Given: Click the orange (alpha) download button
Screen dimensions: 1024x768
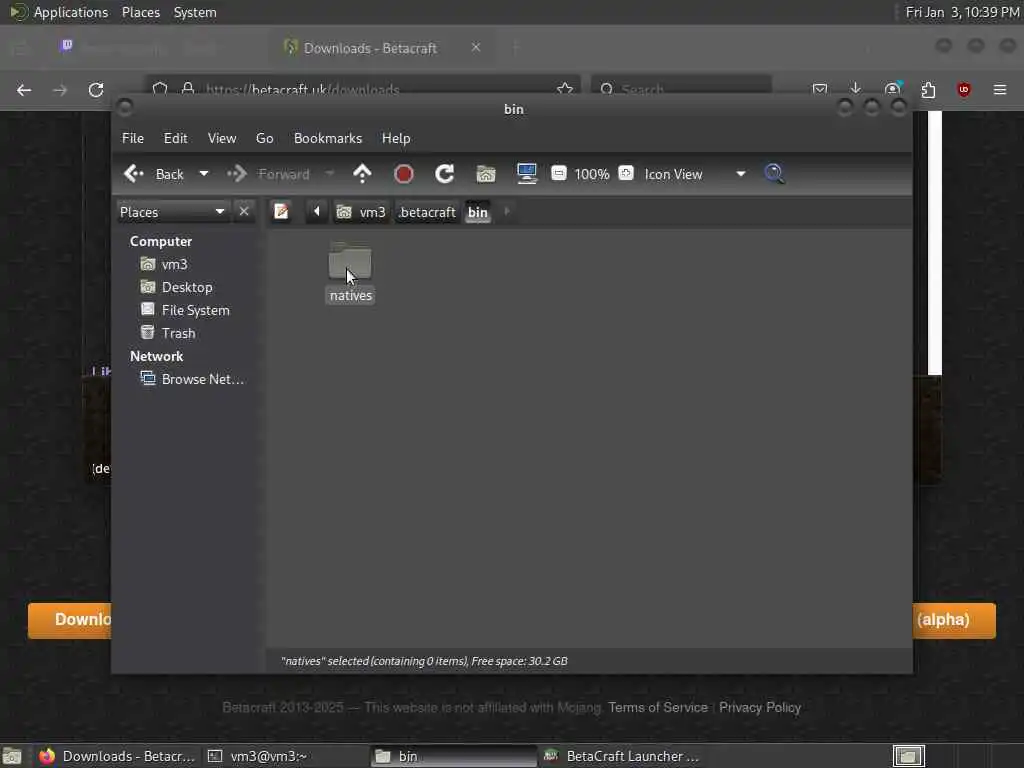Looking at the screenshot, I should pyautogui.click(x=954, y=620).
